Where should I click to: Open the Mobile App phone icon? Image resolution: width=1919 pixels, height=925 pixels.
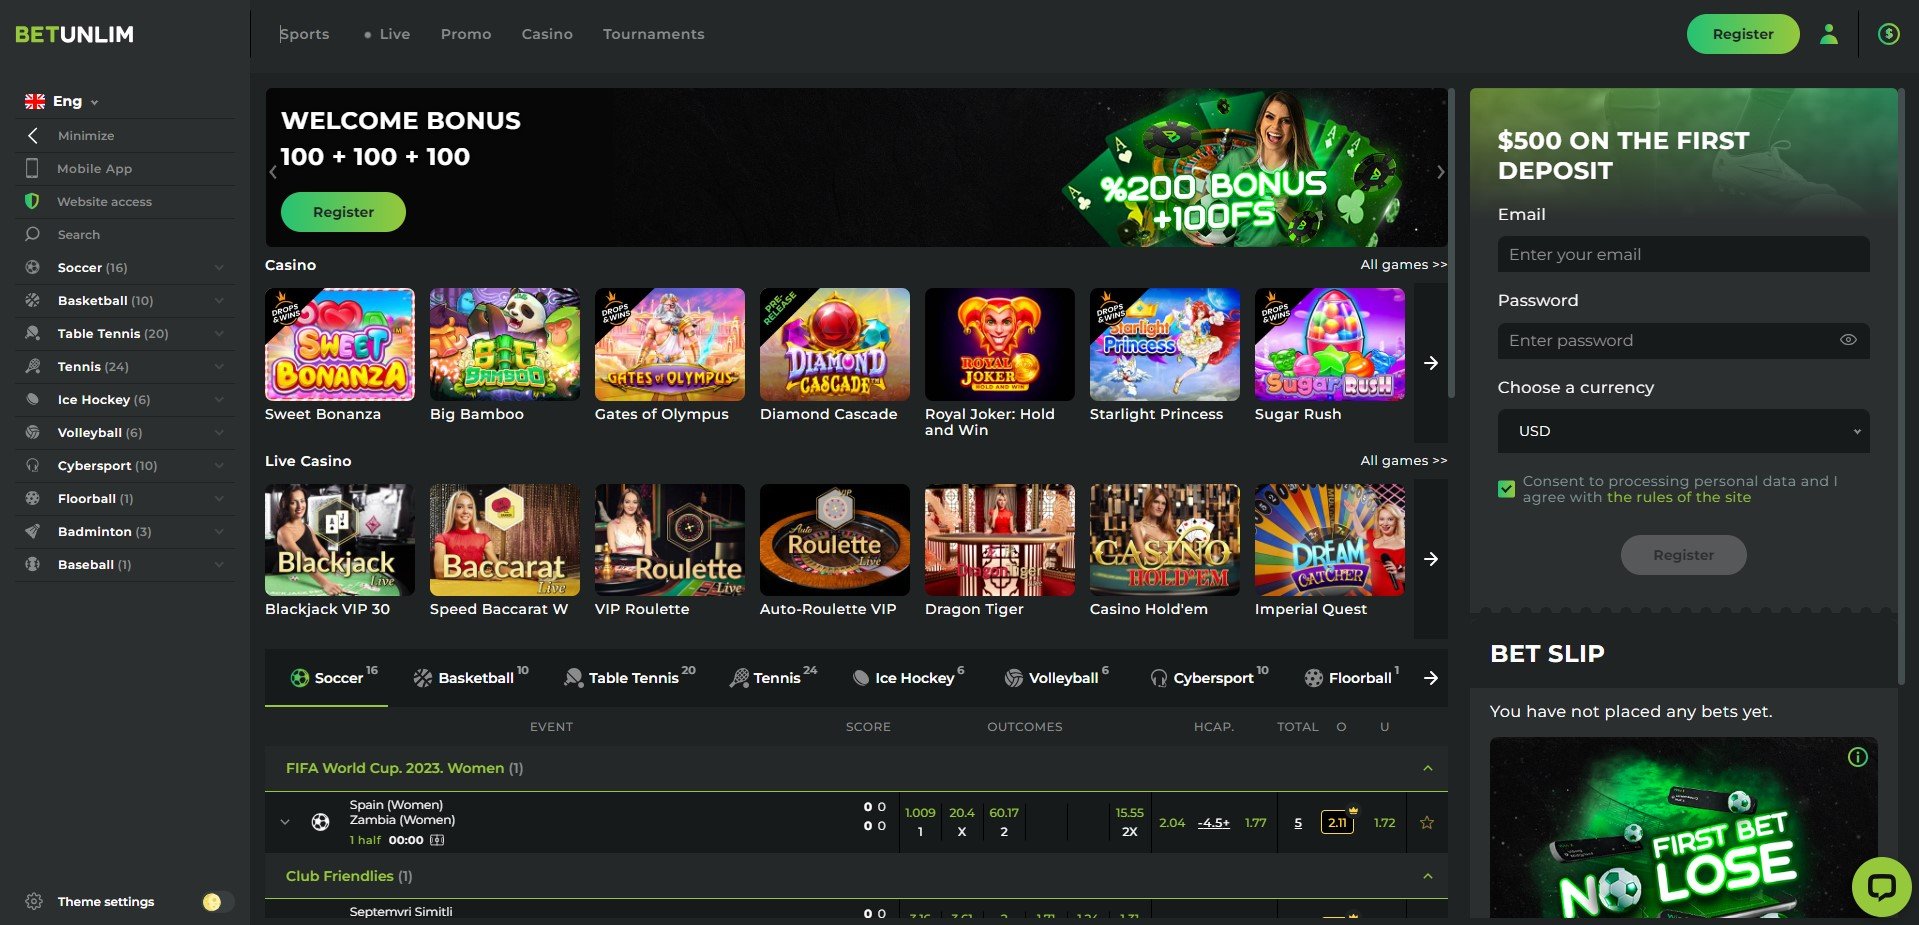[33, 168]
